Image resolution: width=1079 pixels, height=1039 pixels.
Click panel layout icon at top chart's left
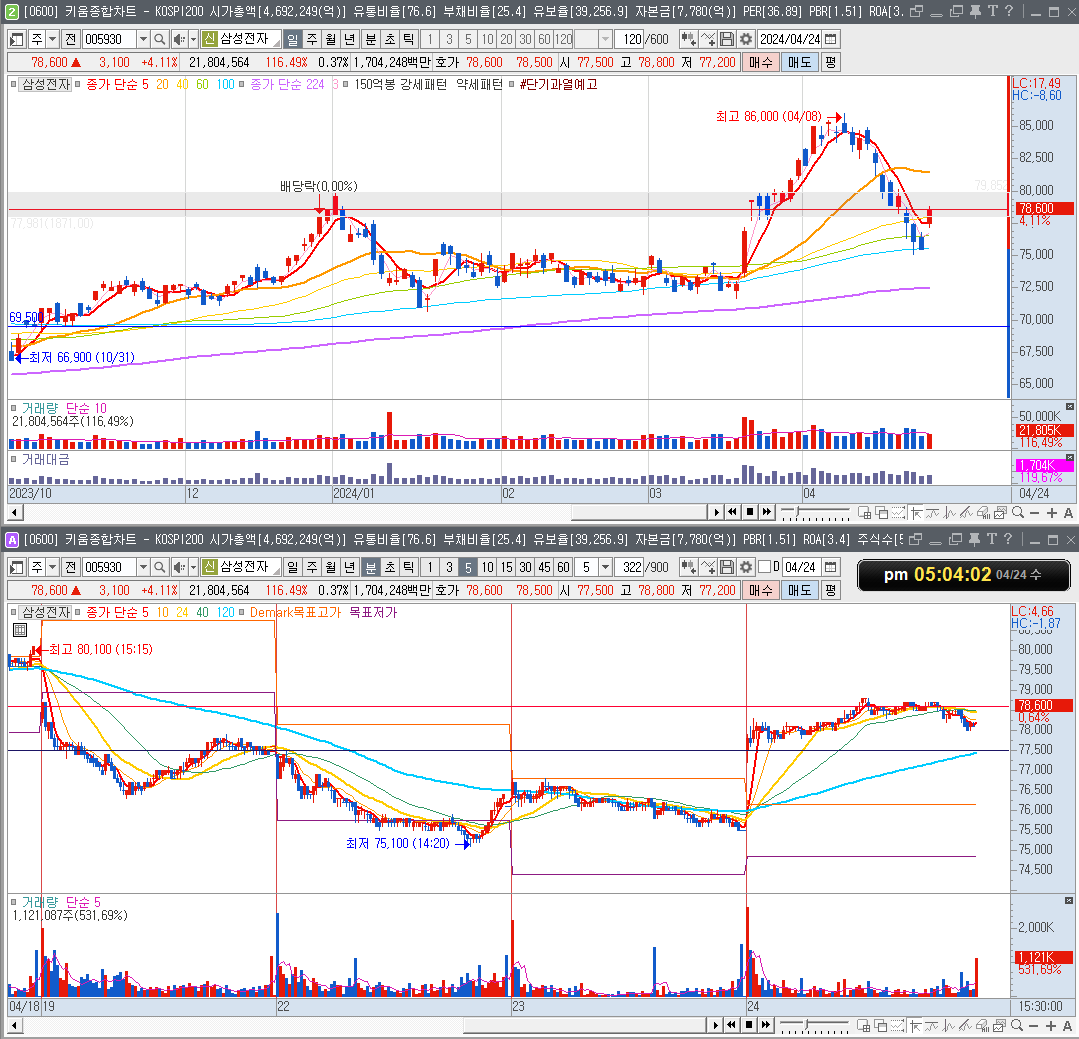pyautogui.click(x=17, y=39)
